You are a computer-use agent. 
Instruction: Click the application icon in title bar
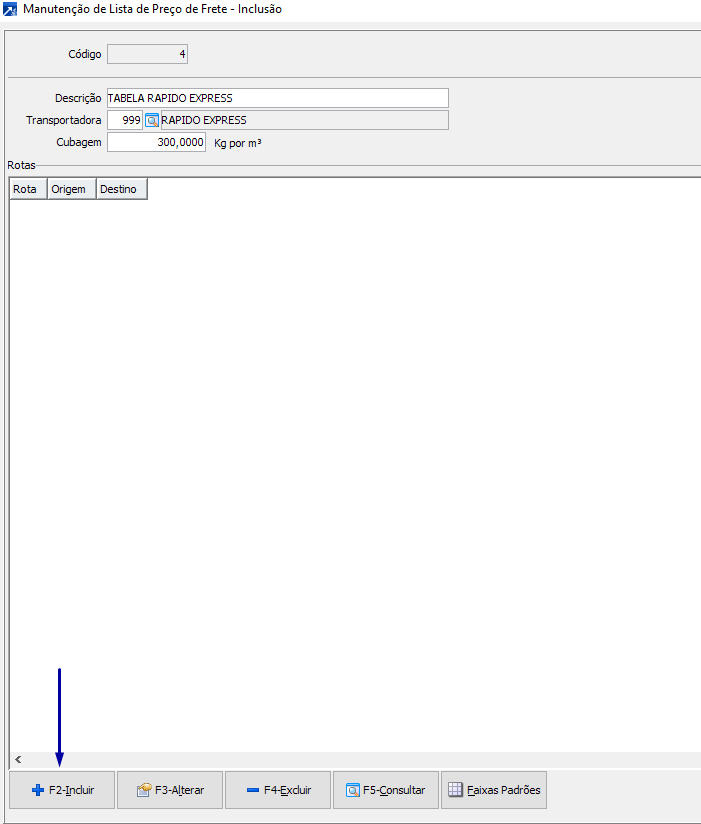coord(10,9)
